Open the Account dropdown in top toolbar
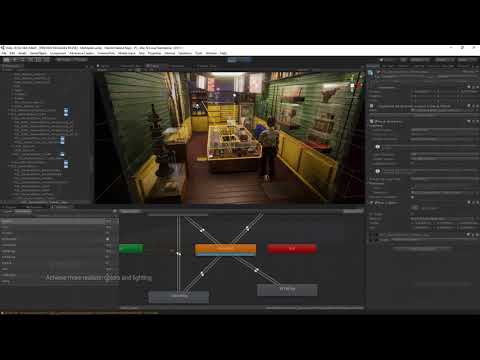The width and height of the screenshot is (480, 360). pos(420,60)
